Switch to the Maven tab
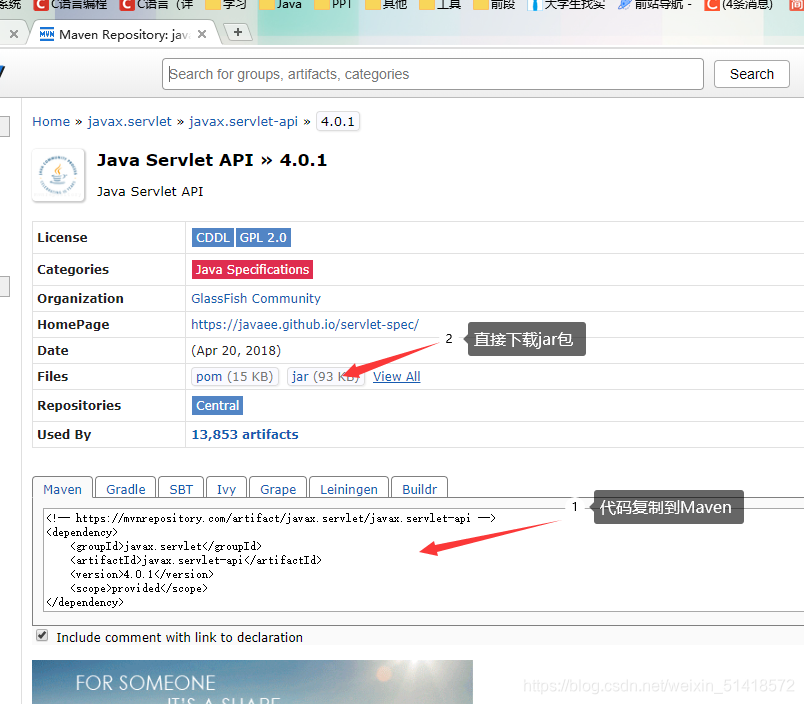 click(x=63, y=489)
